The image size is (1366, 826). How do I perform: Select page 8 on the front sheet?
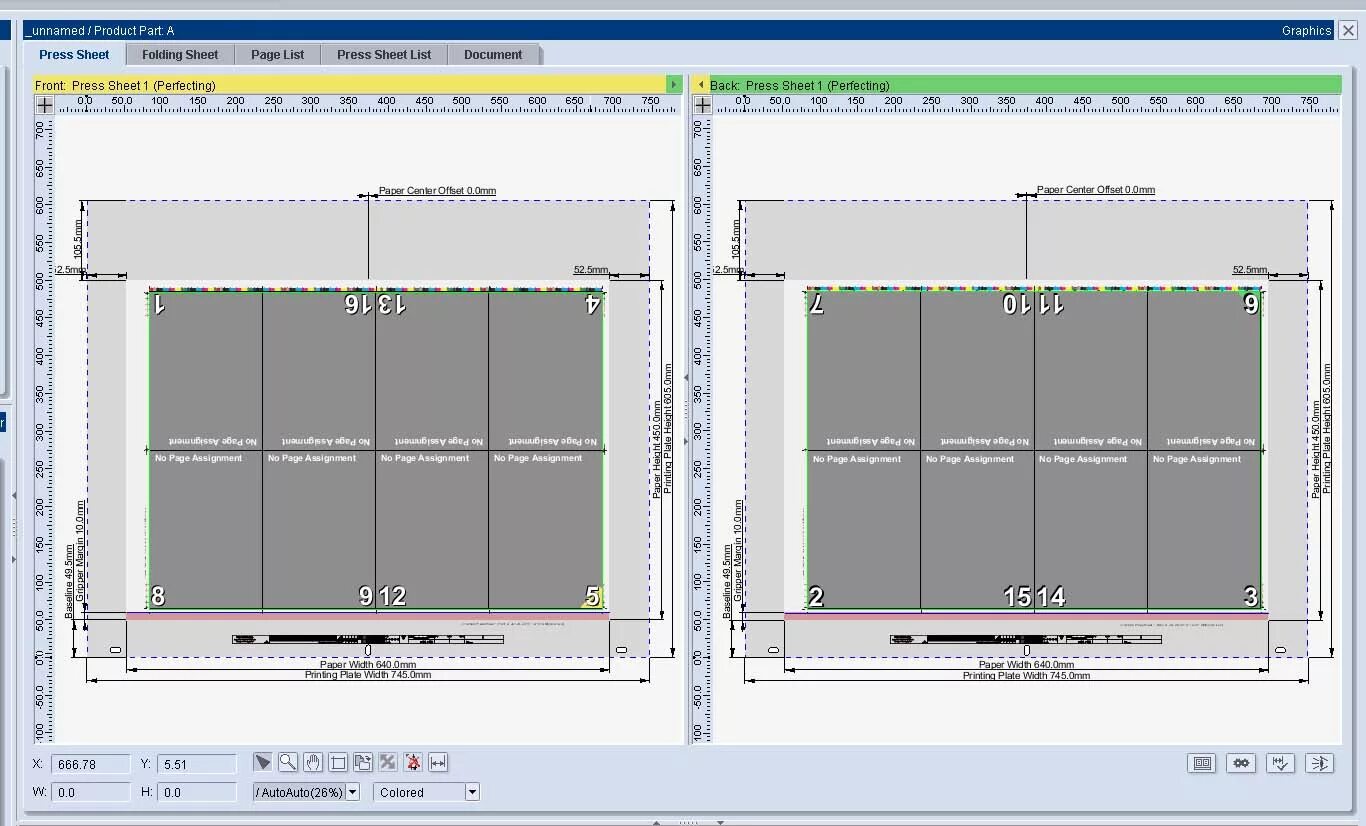(x=206, y=530)
